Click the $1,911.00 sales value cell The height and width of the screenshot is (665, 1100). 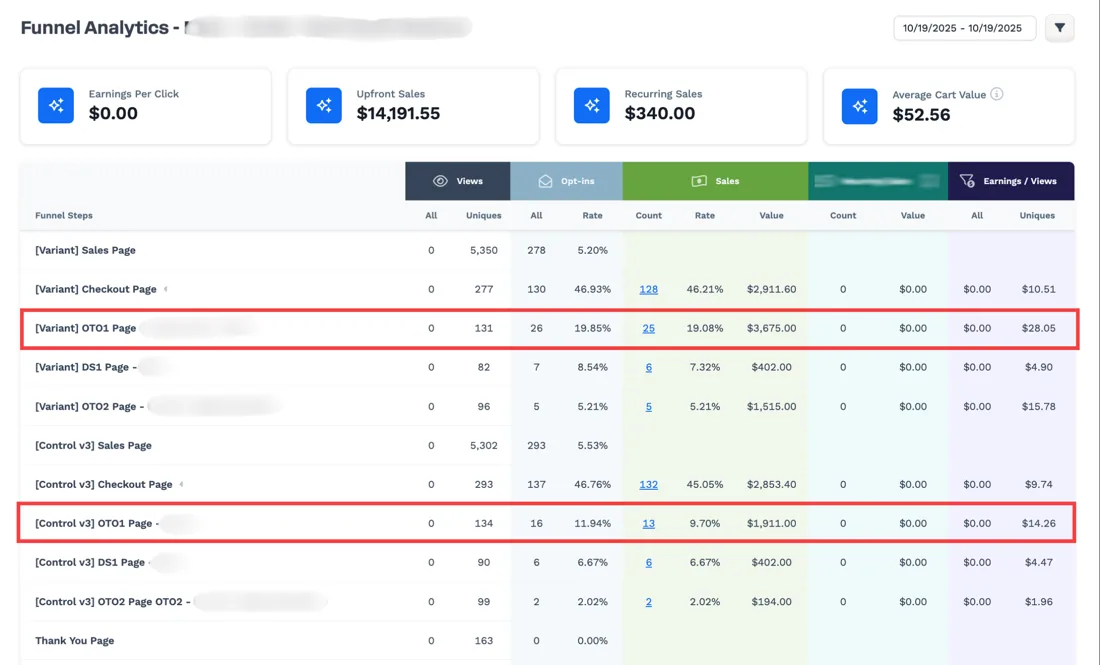(771, 523)
